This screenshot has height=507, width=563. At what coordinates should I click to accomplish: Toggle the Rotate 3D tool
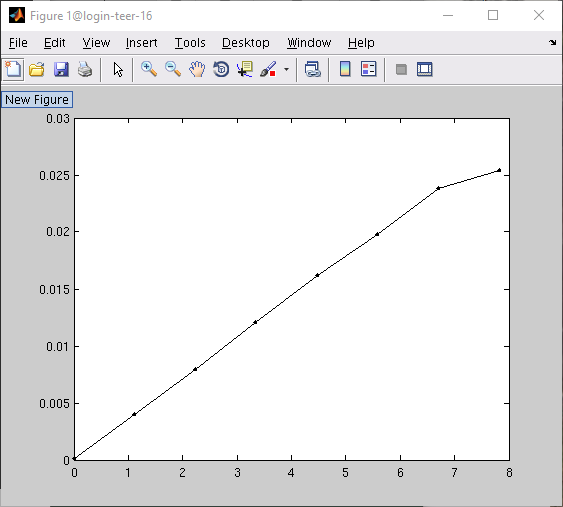click(221, 69)
